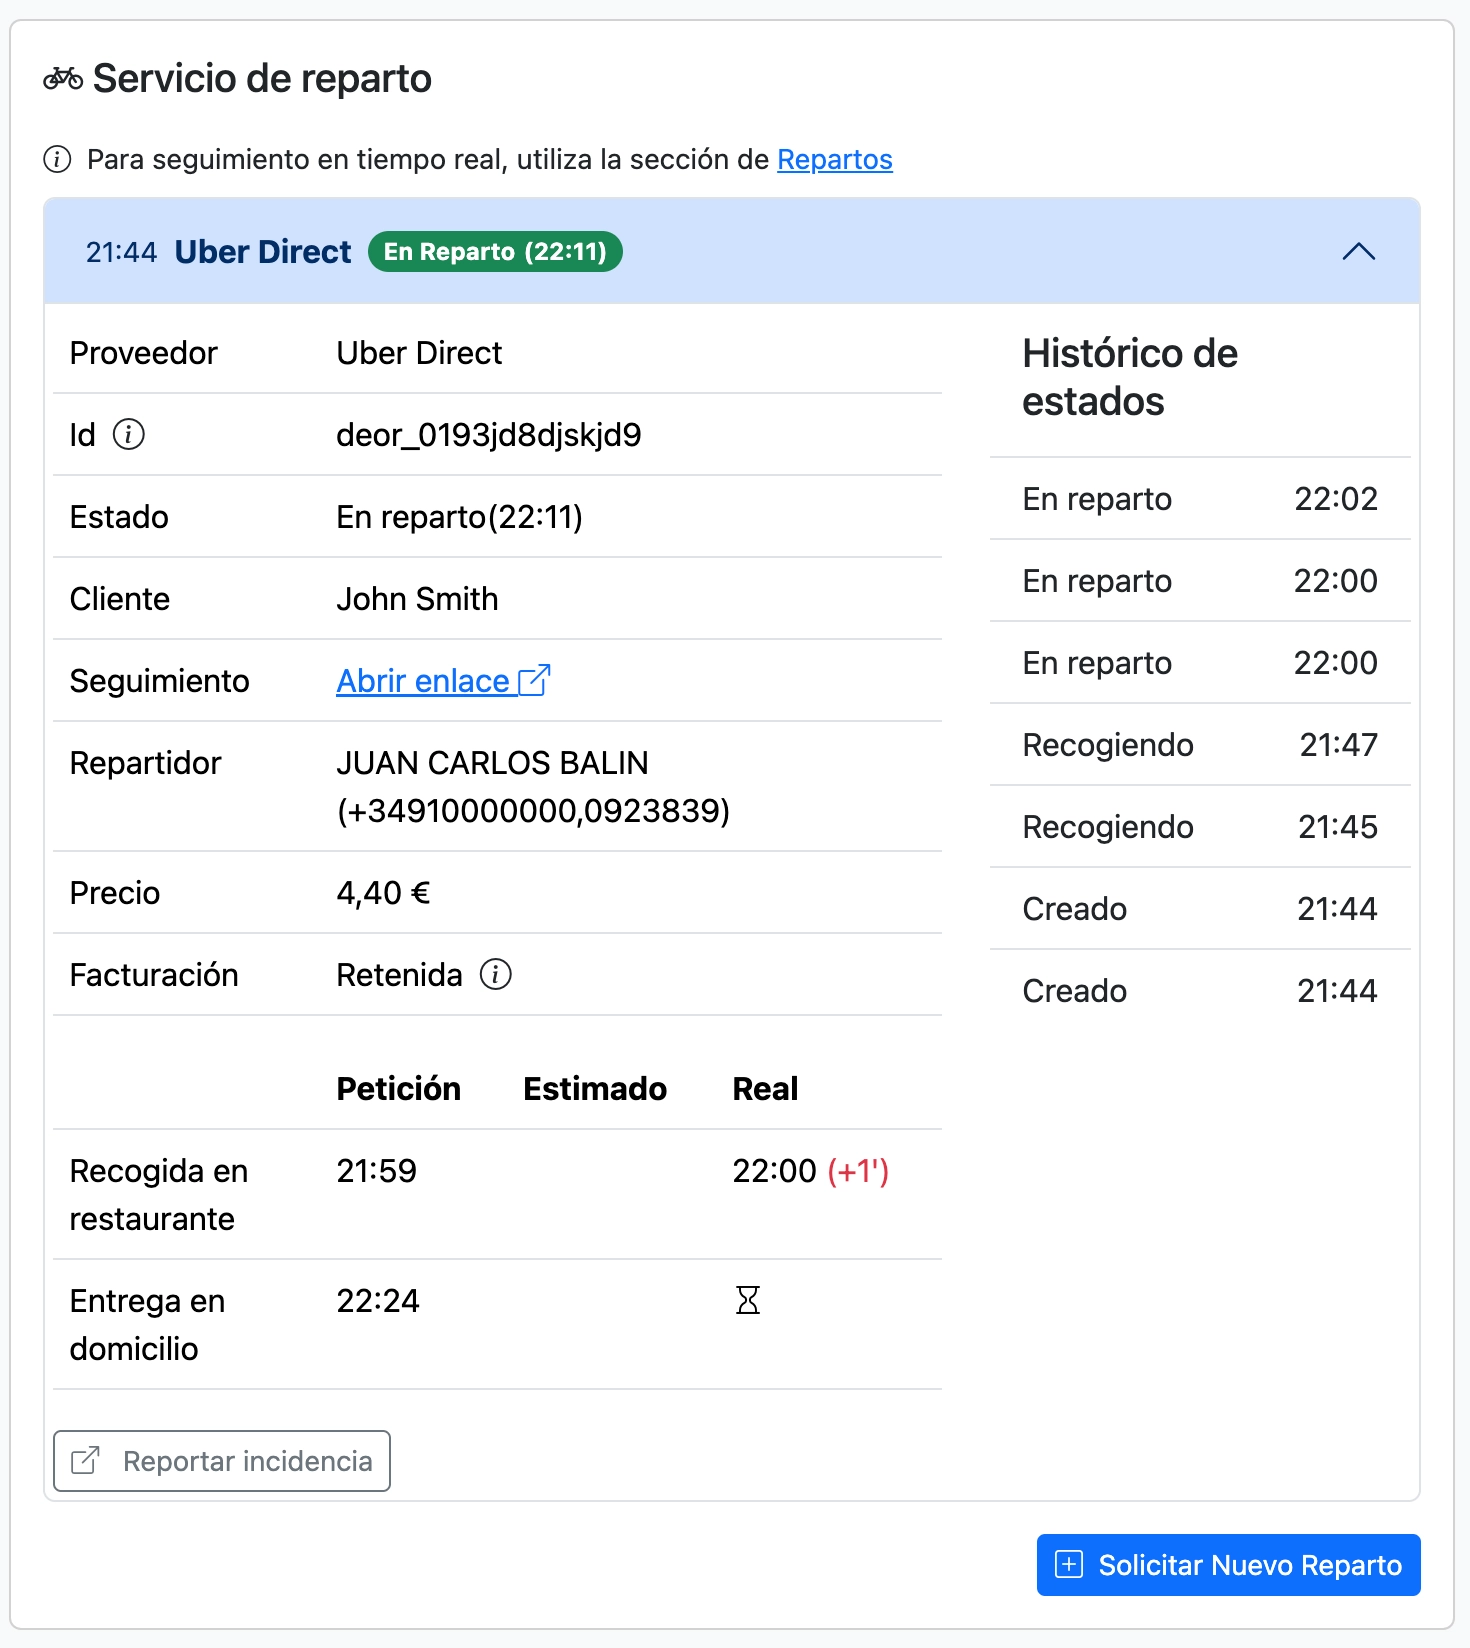This screenshot has width=1470, height=1648.
Task: Click the Solicitar Nuevo Reparto button
Action: (1228, 1565)
